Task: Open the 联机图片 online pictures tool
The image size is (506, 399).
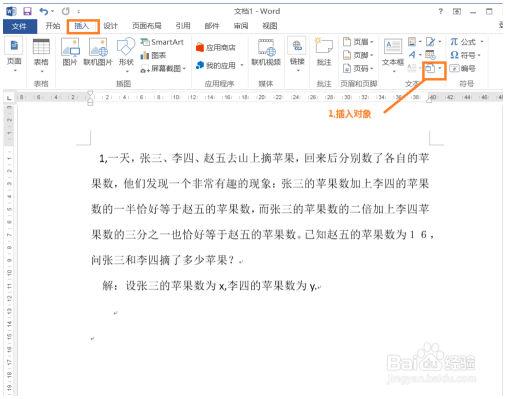Action: [x=98, y=52]
